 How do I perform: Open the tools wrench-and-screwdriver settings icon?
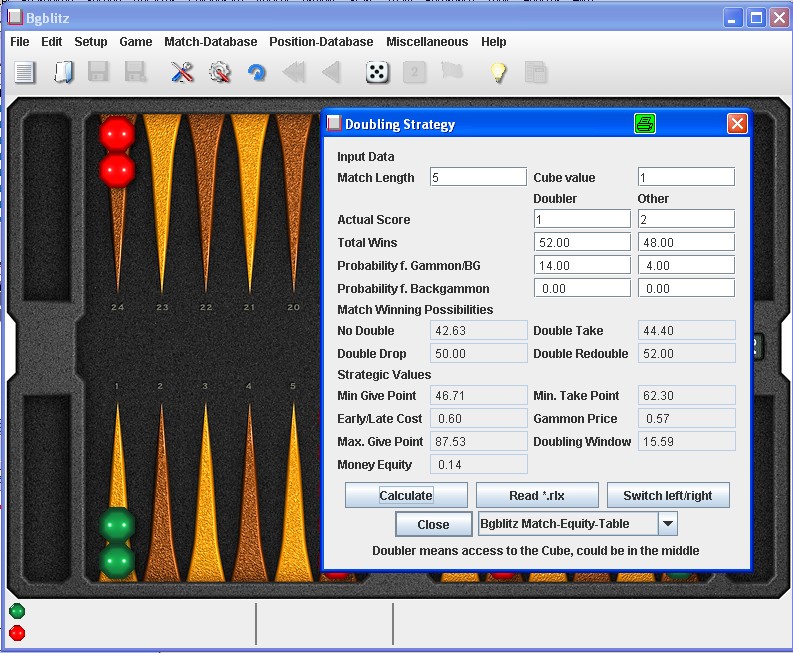coord(182,72)
